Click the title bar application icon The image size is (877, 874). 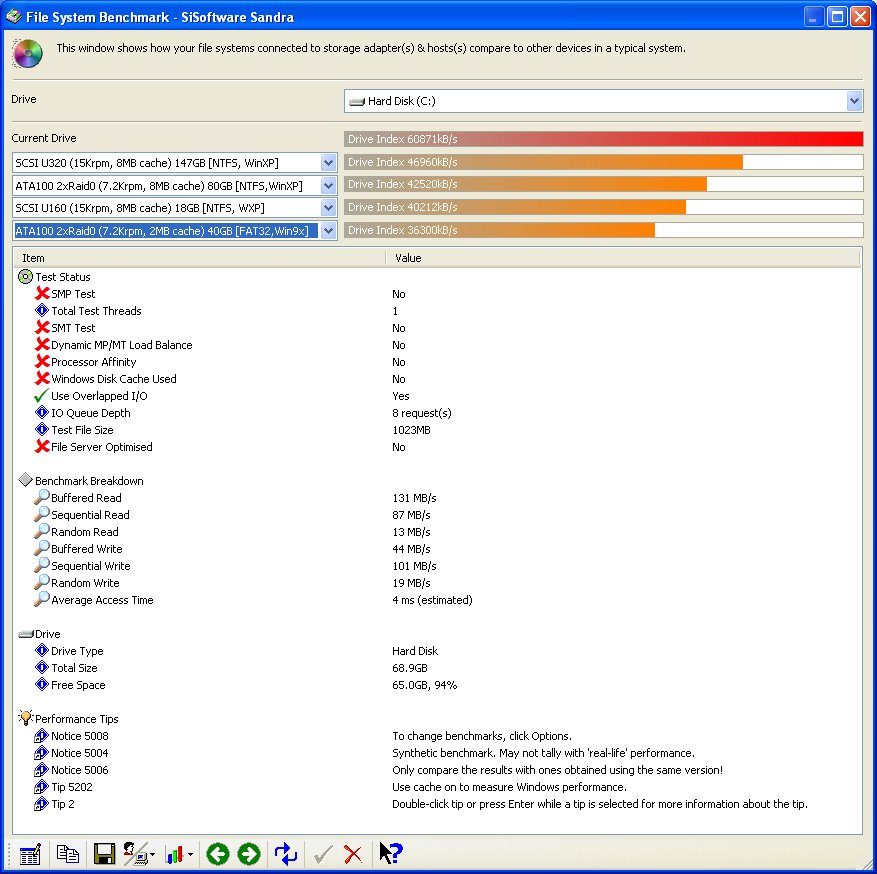(14, 17)
